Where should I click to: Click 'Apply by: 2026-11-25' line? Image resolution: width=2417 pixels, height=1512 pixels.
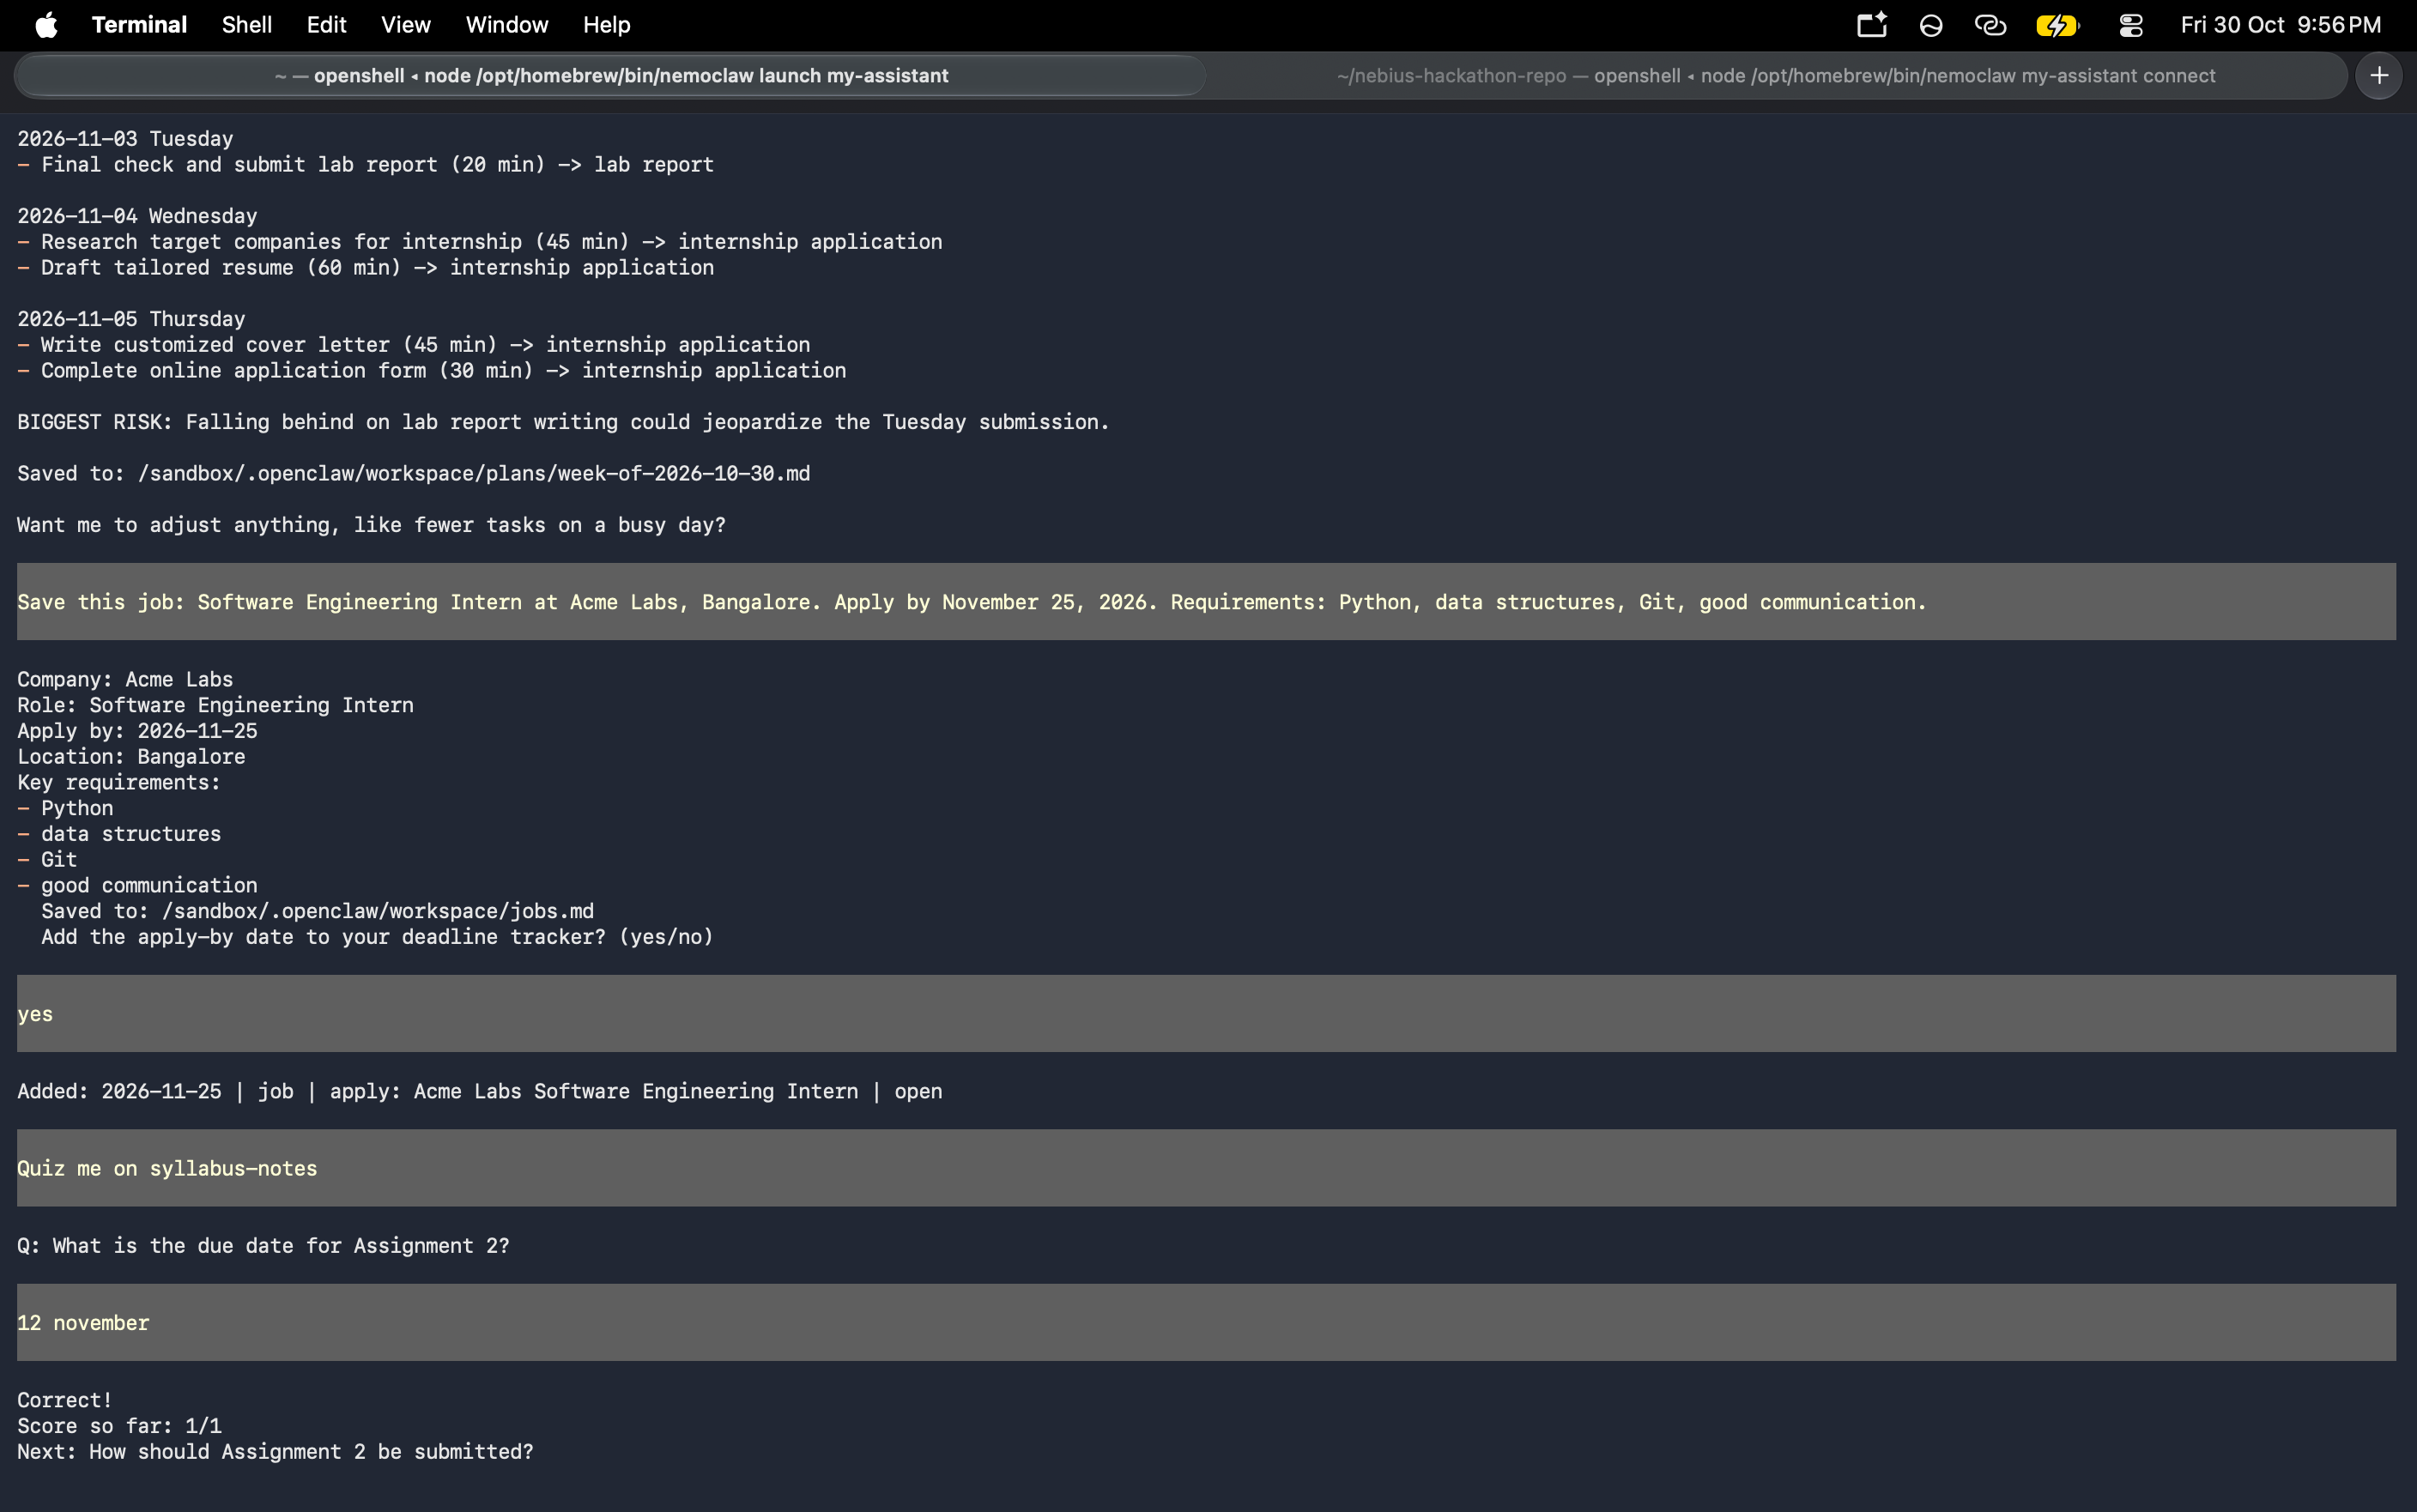pyautogui.click(x=137, y=731)
